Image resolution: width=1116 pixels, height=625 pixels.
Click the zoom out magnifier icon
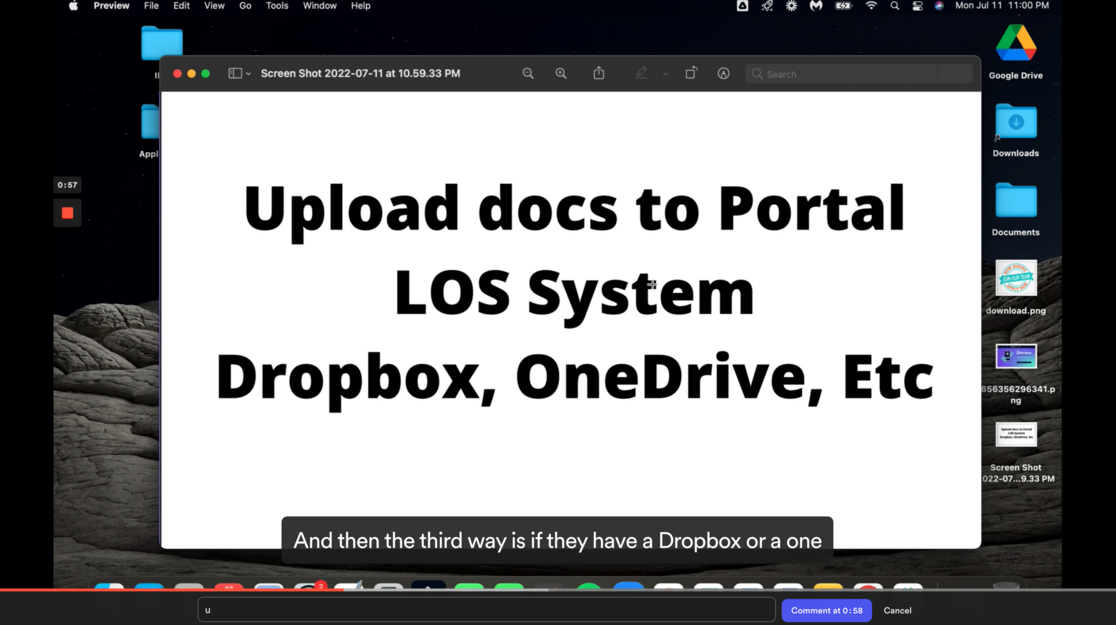pyautogui.click(x=528, y=74)
